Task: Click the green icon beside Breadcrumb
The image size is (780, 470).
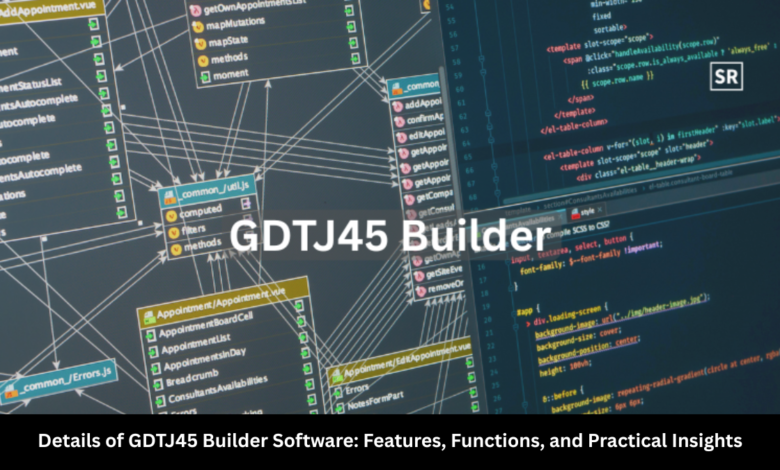Action: tap(157, 384)
